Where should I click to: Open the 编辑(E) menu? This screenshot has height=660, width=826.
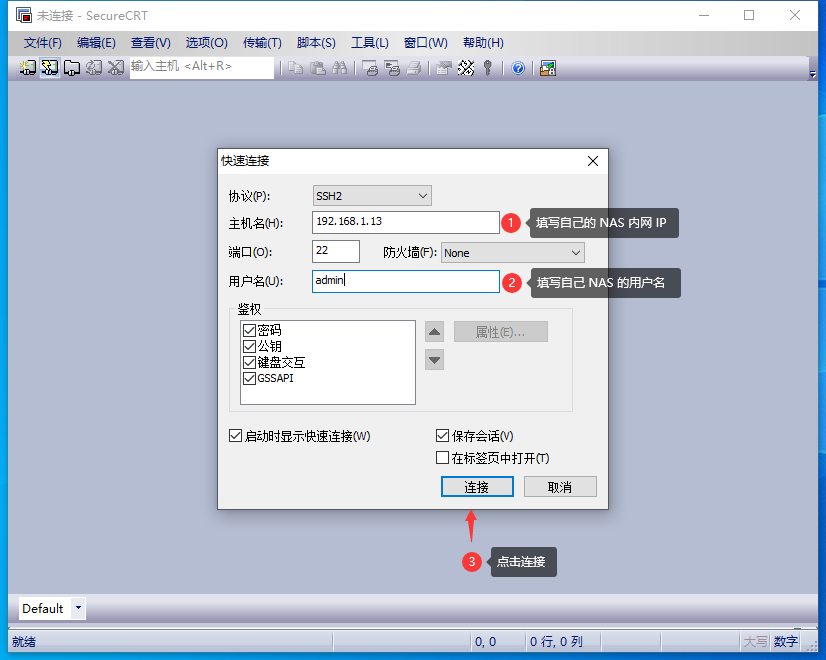tap(96, 43)
